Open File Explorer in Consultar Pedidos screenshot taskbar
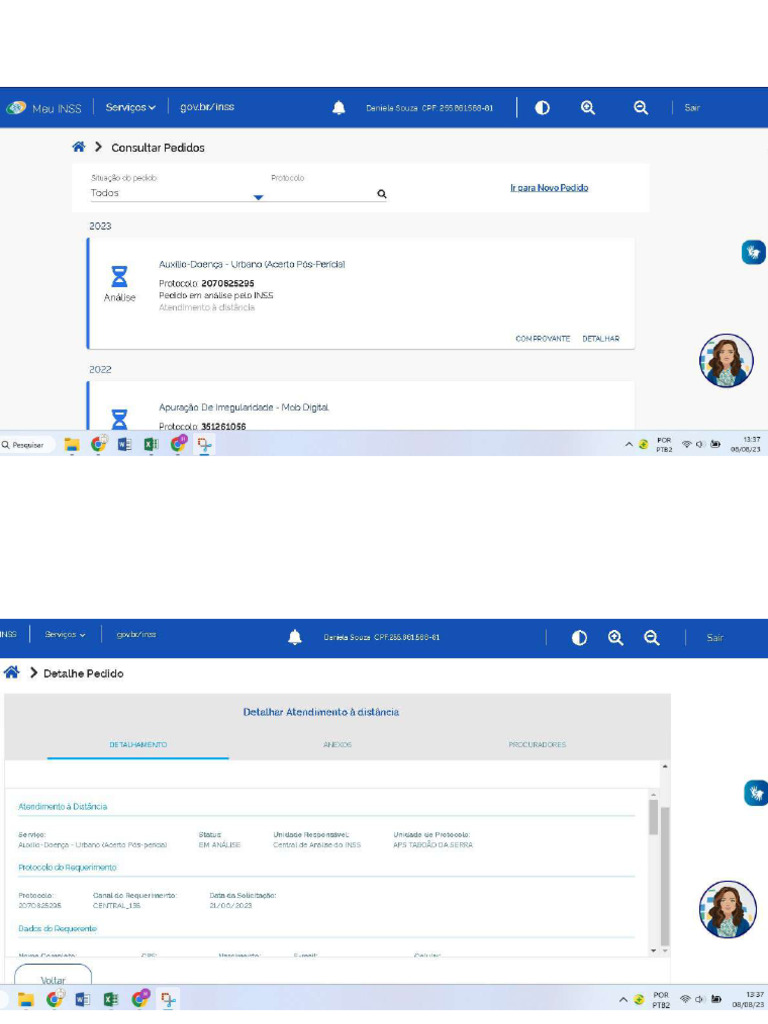The width and height of the screenshot is (768, 1024). [72, 445]
